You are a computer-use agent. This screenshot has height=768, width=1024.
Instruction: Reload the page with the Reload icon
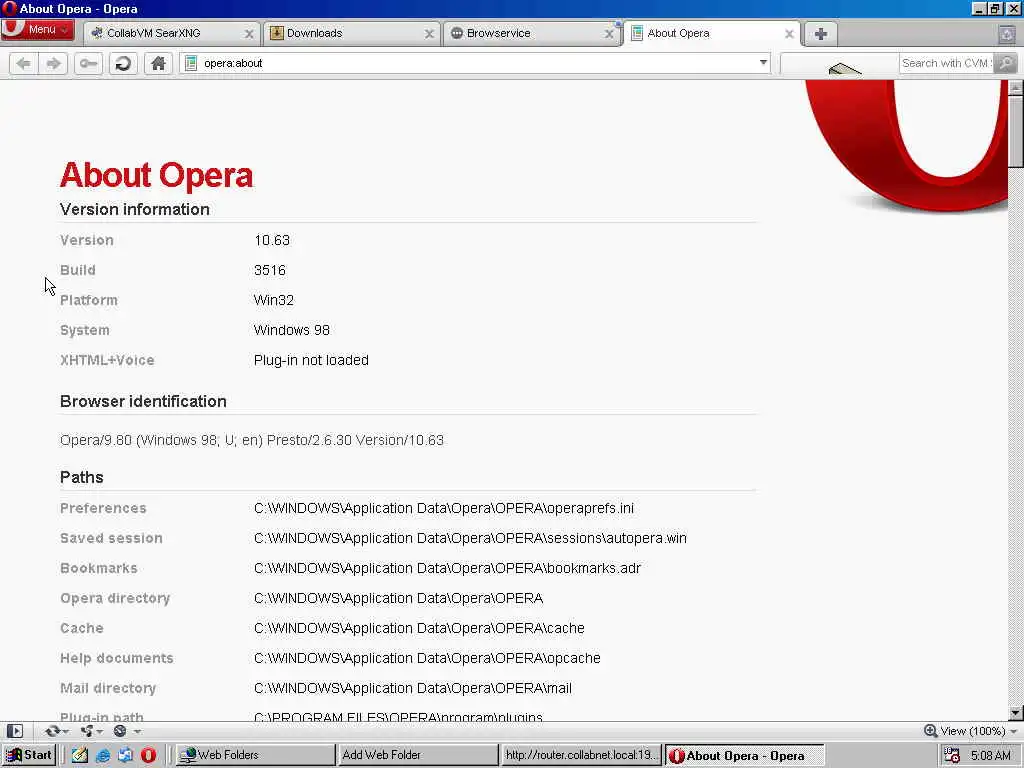coord(123,63)
